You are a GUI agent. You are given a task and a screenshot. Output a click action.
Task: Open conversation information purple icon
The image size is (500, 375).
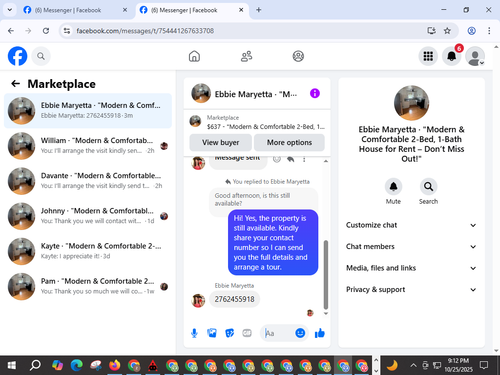315,94
